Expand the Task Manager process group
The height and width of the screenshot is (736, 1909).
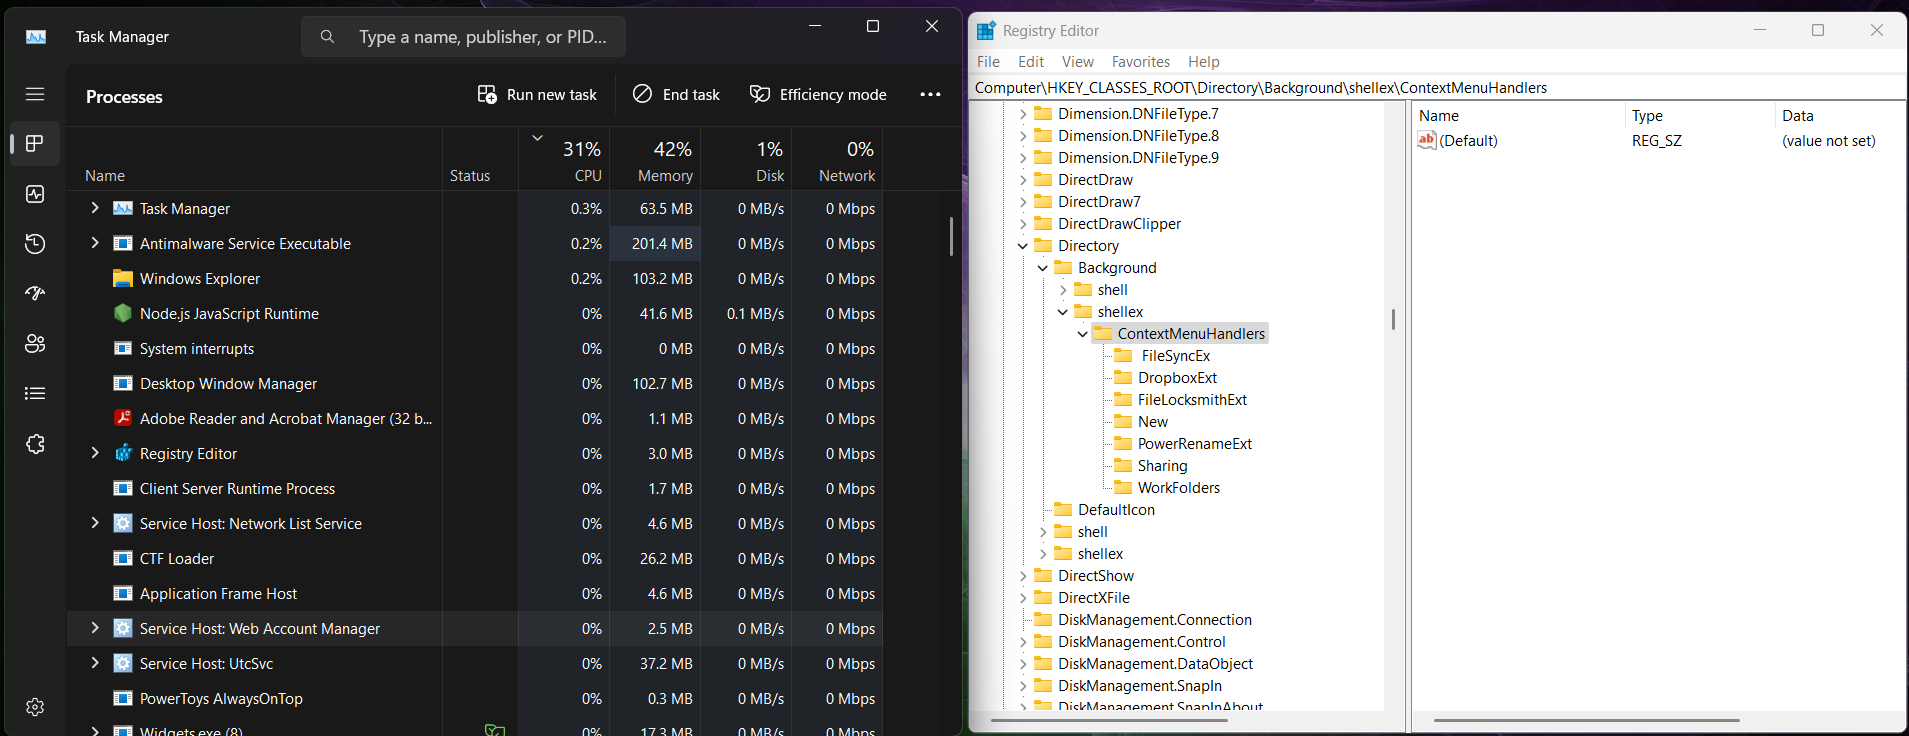[x=95, y=208]
